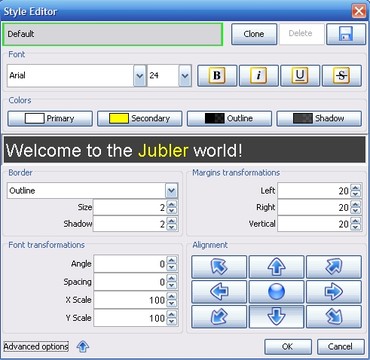Image resolution: width=370 pixels, height=360 pixels.
Task: Click the Right margin value field
Action: pos(314,208)
